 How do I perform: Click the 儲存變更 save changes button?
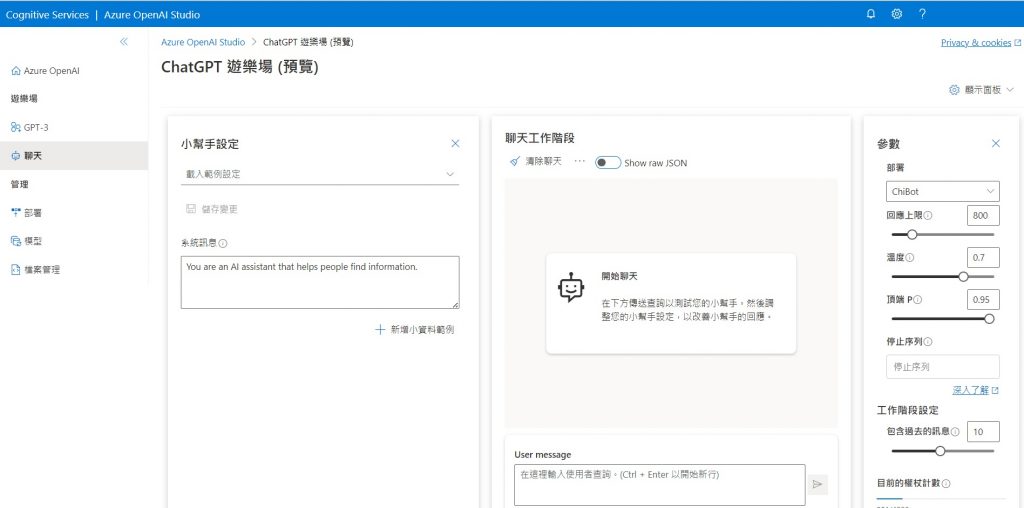pyautogui.click(x=212, y=209)
